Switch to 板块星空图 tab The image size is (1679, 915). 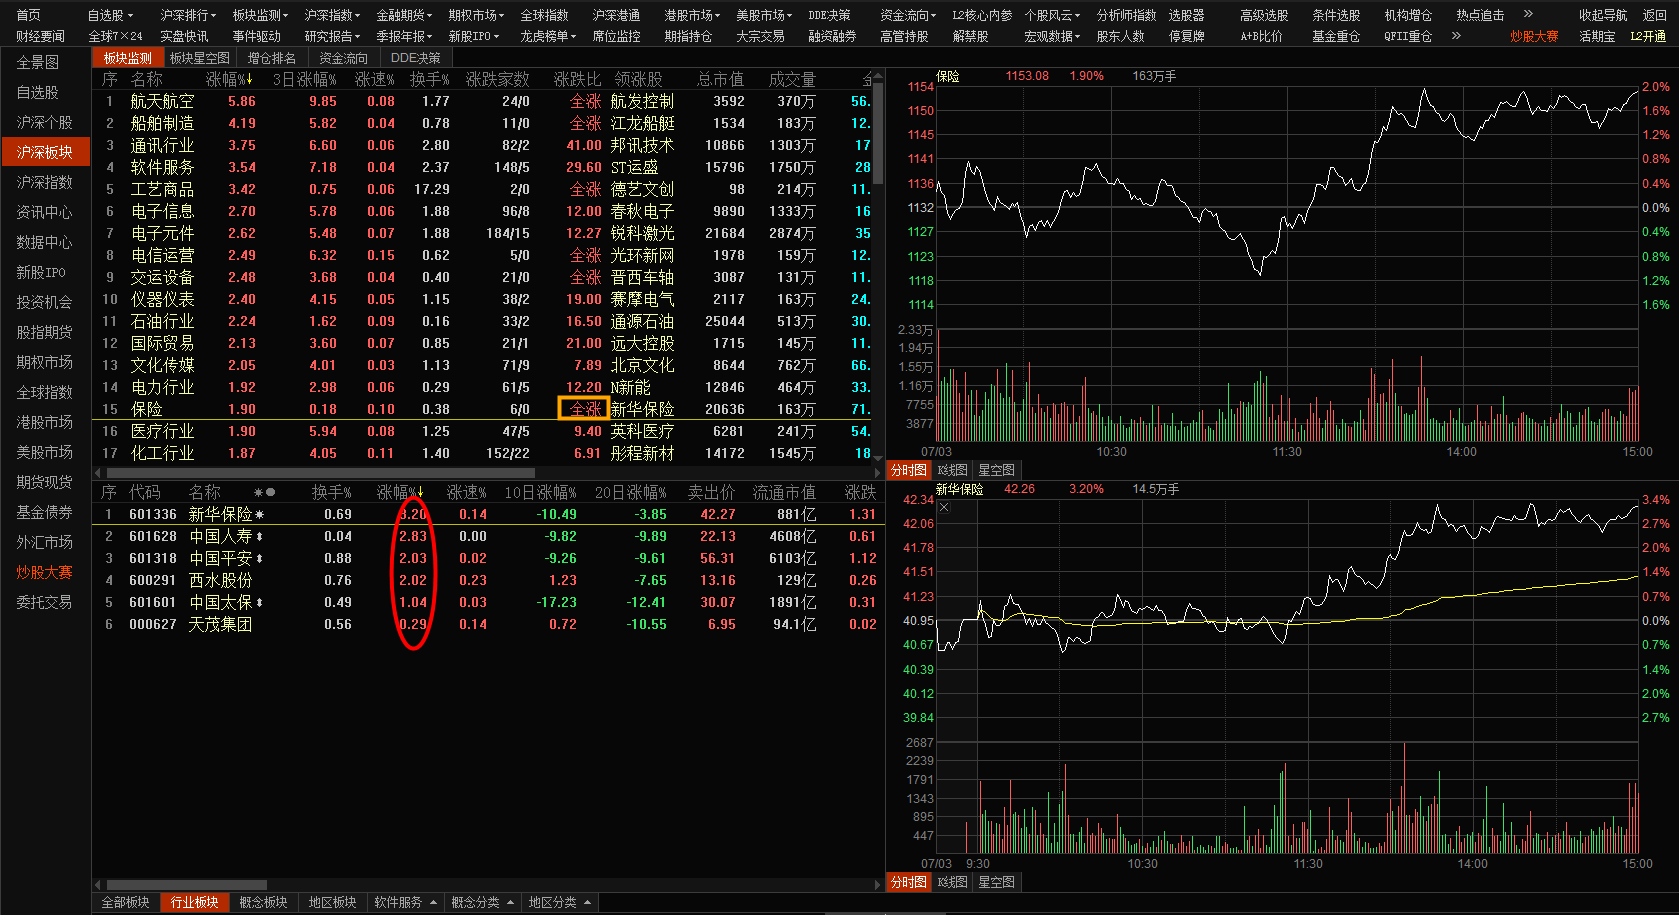click(200, 58)
